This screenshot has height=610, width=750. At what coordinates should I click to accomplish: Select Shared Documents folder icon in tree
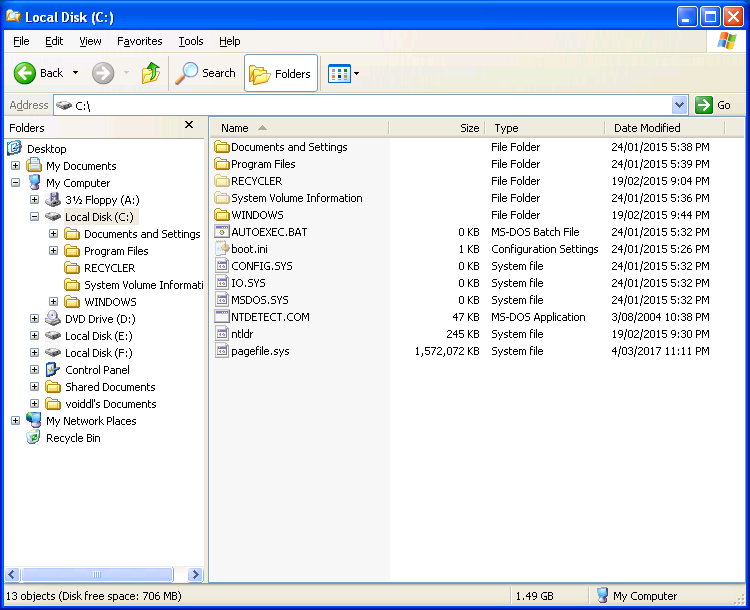(x=53, y=387)
